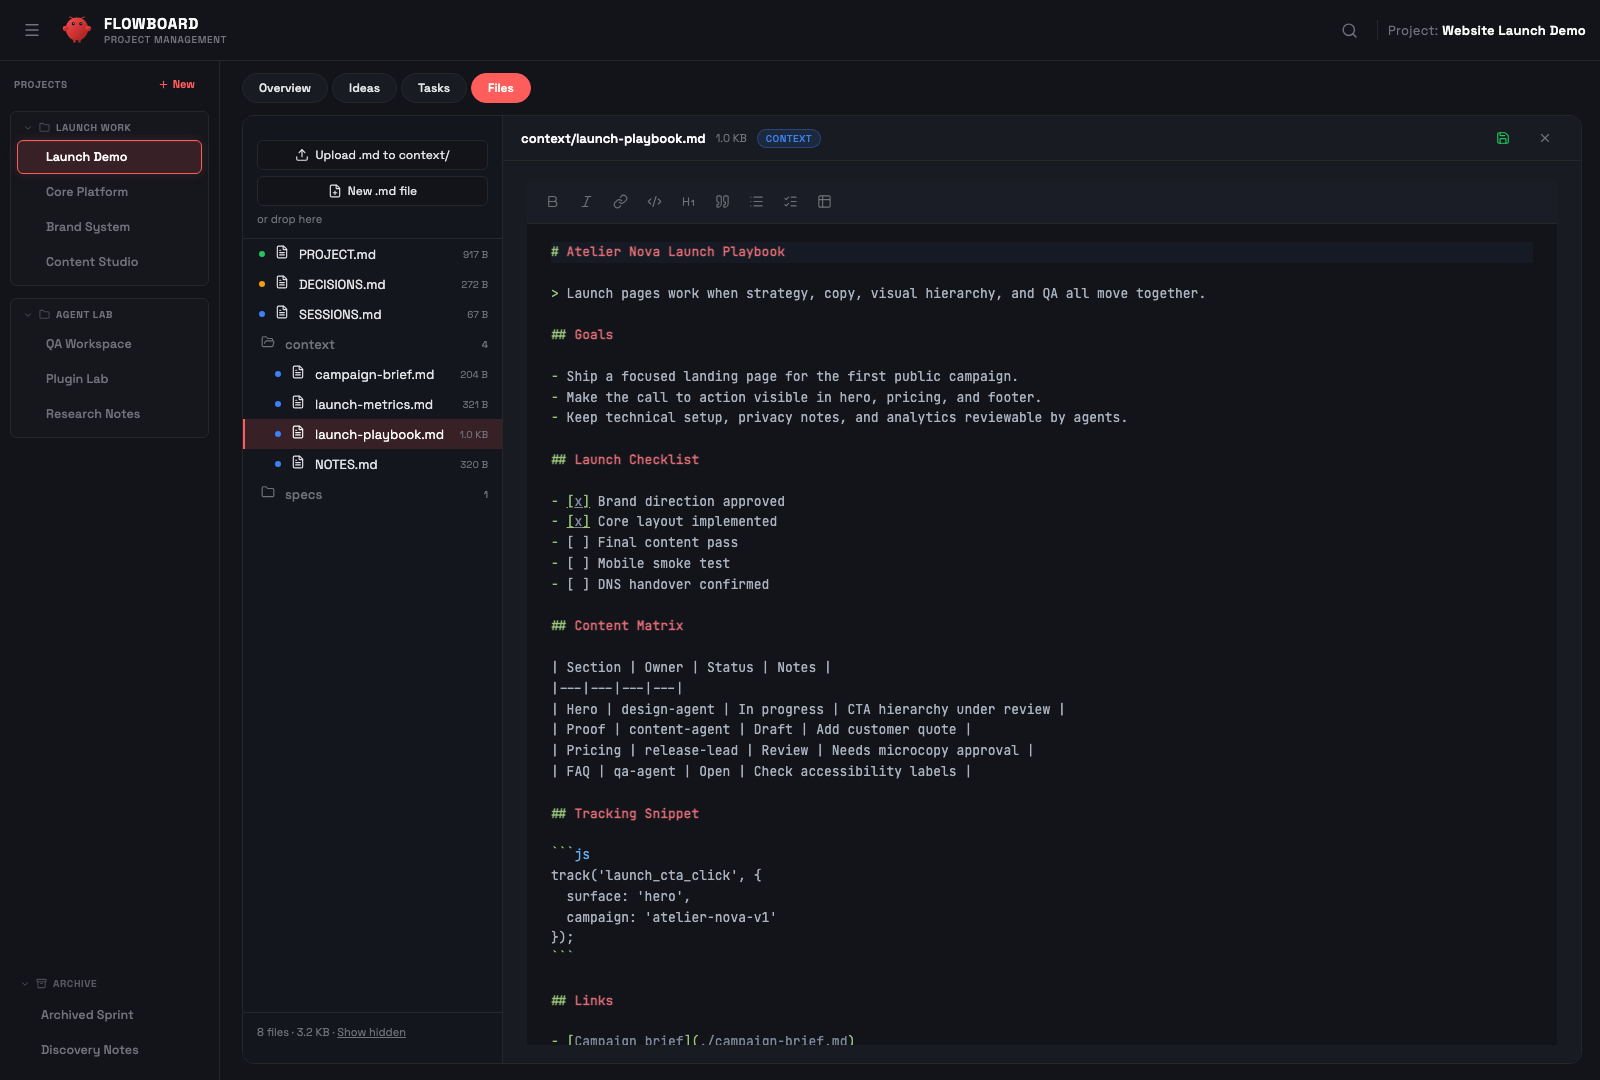Screen dimensions: 1600x1080
Task: Insert blockquote from editor toolbar
Action: (x=722, y=201)
